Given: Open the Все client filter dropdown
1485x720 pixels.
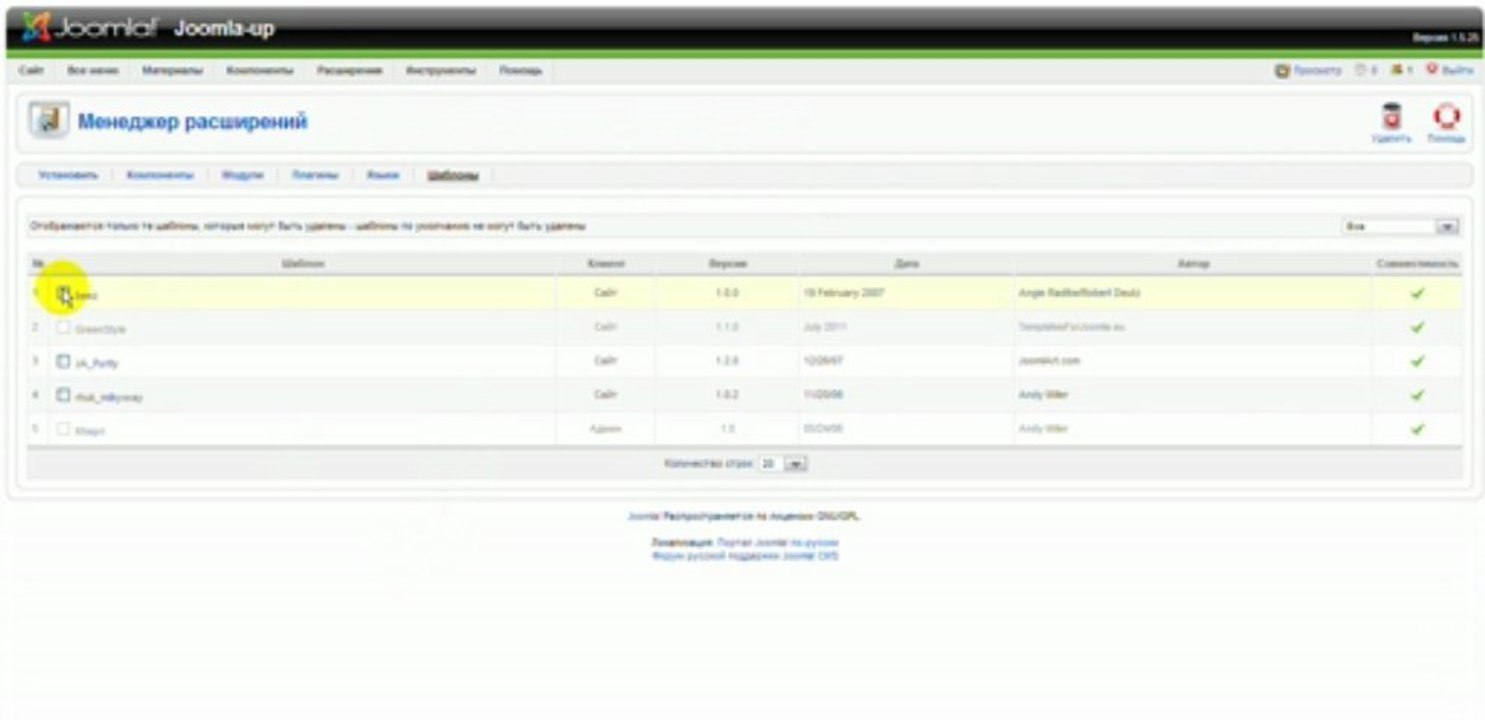Looking at the screenshot, I should pyautogui.click(x=1399, y=227).
